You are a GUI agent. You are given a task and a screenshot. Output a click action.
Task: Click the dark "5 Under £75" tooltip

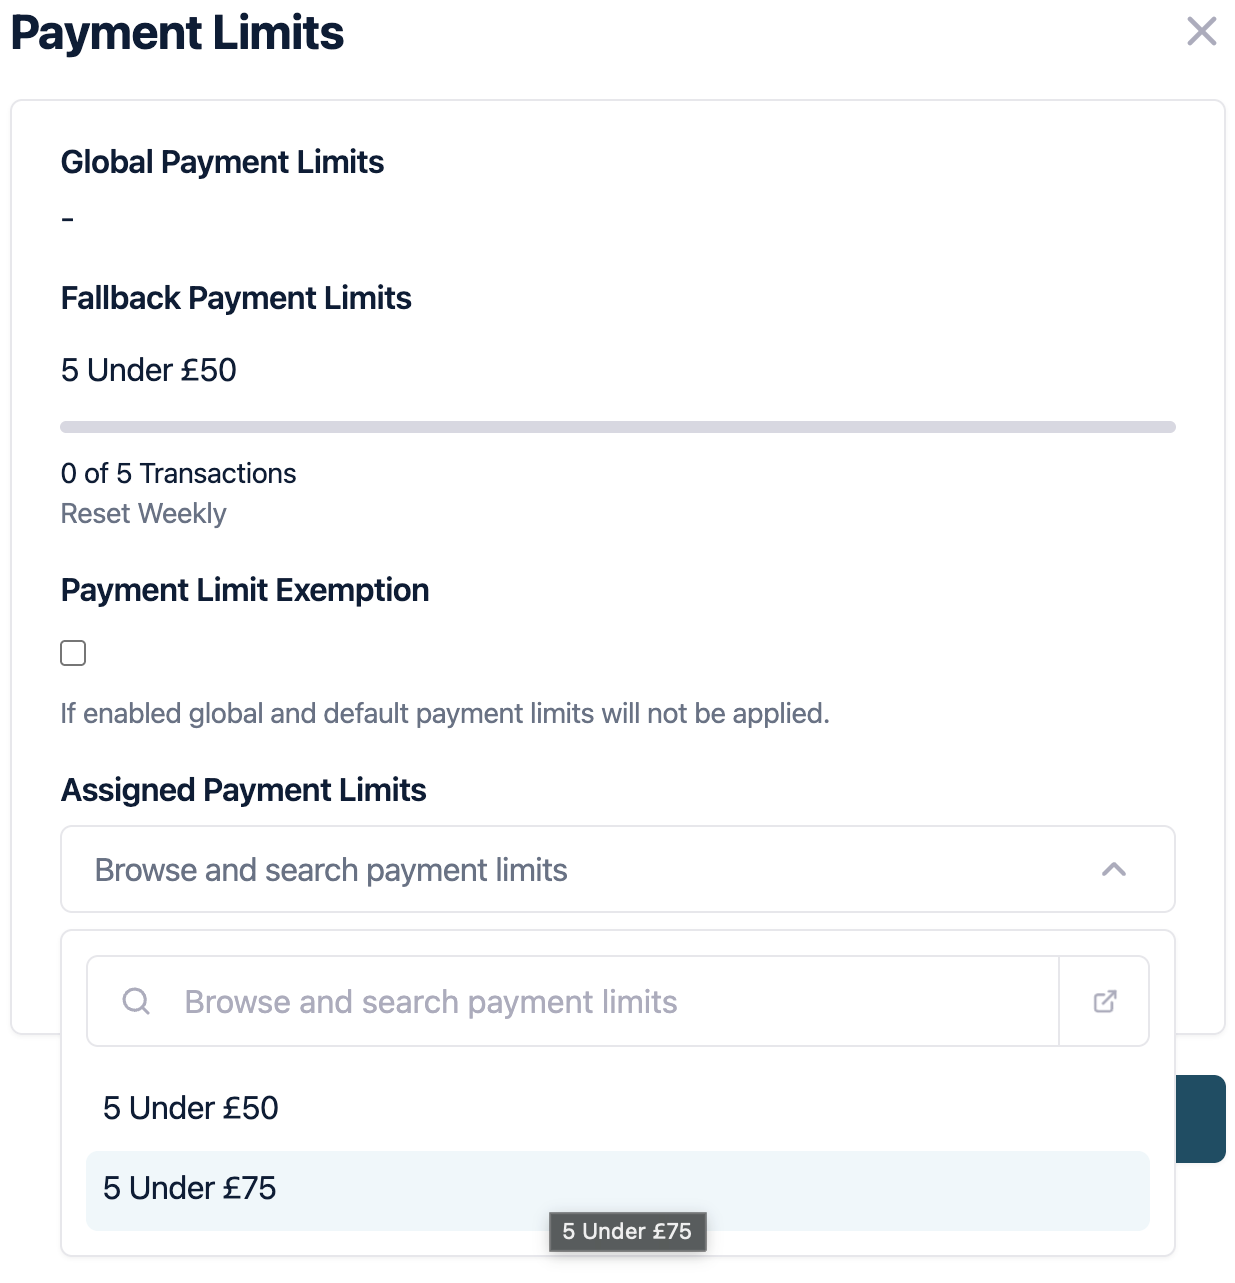(x=627, y=1231)
